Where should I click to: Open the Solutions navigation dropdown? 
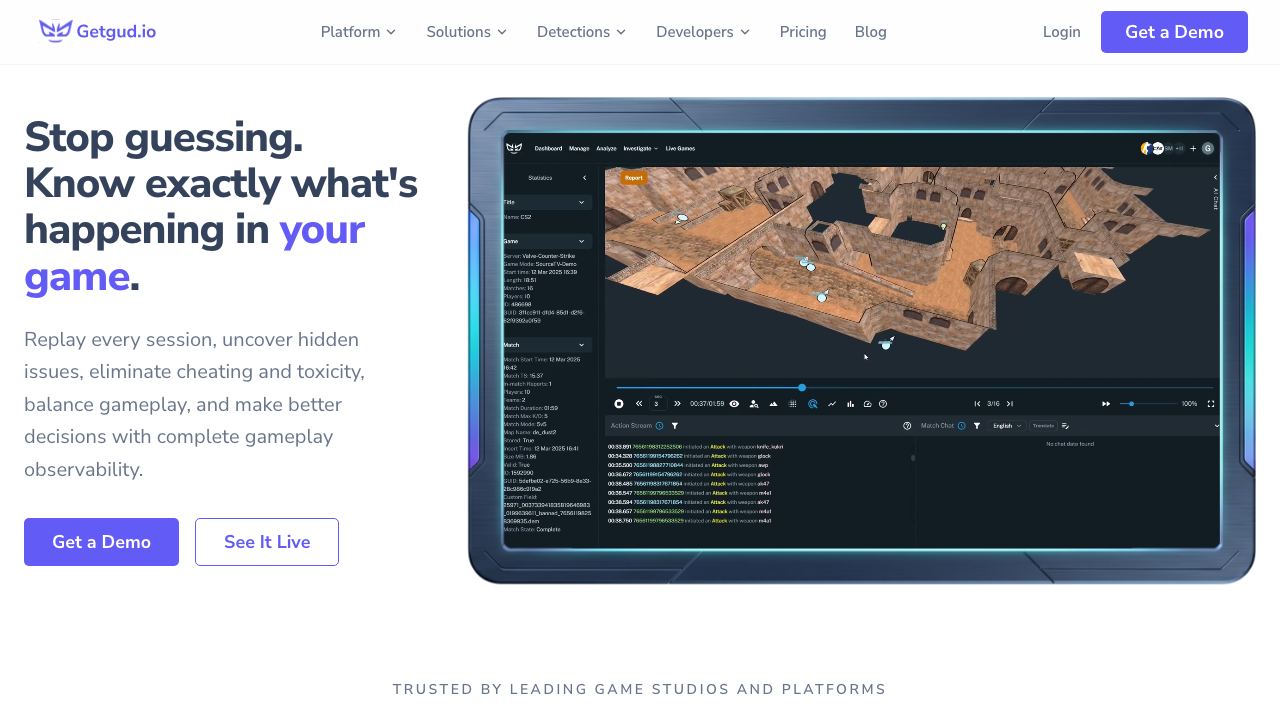(466, 32)
